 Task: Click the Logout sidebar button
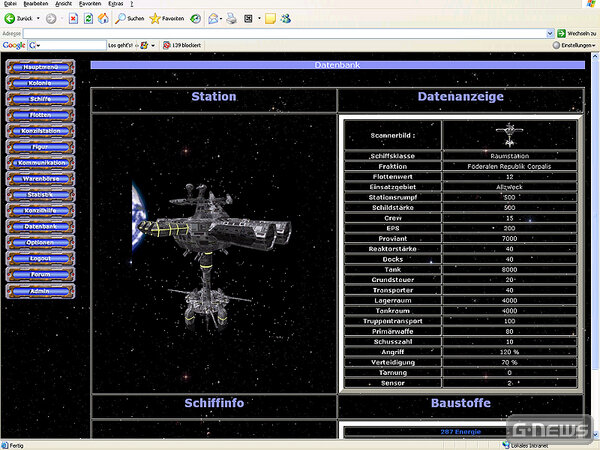[x=41, y=259]
